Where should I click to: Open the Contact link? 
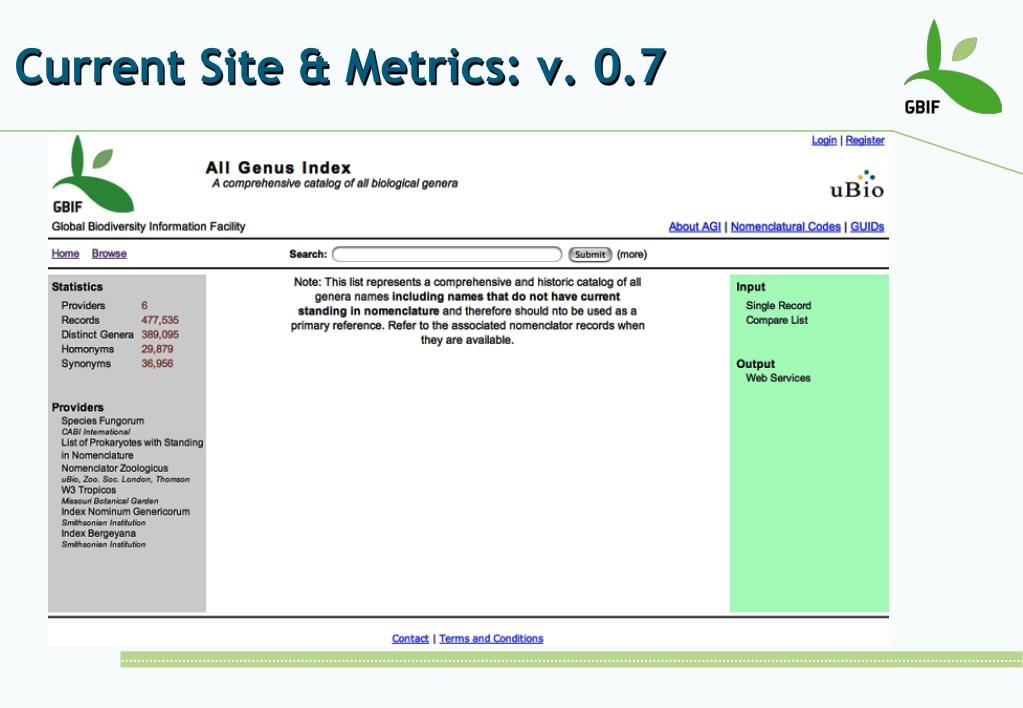410,638
